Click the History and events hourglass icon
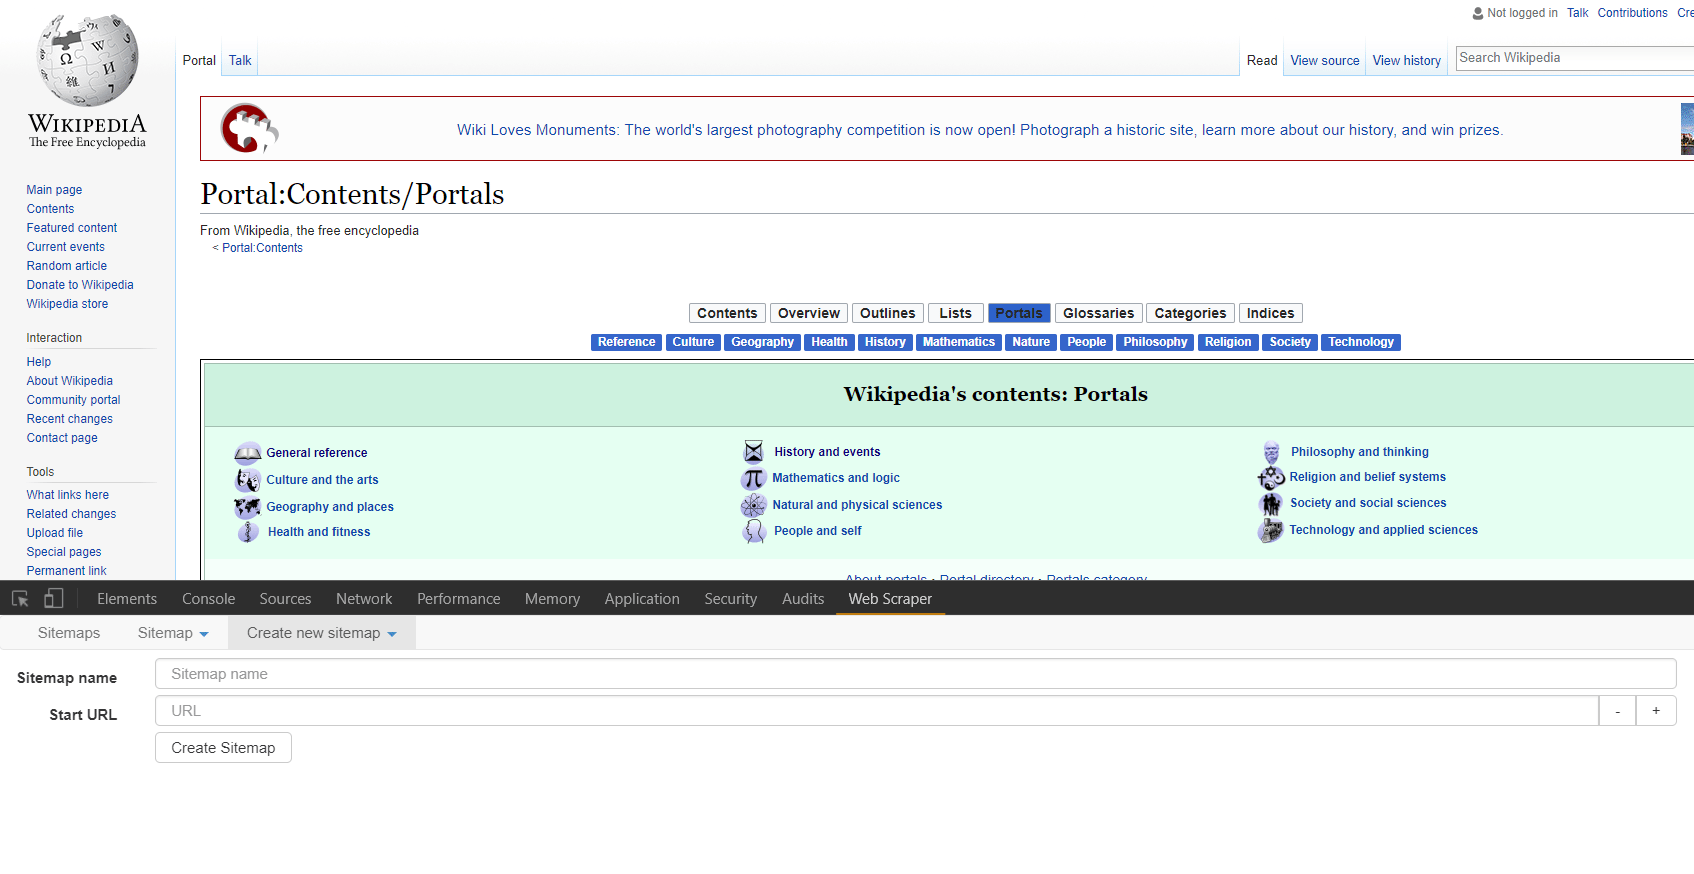 pyautogui.click(x=754, y=452)
